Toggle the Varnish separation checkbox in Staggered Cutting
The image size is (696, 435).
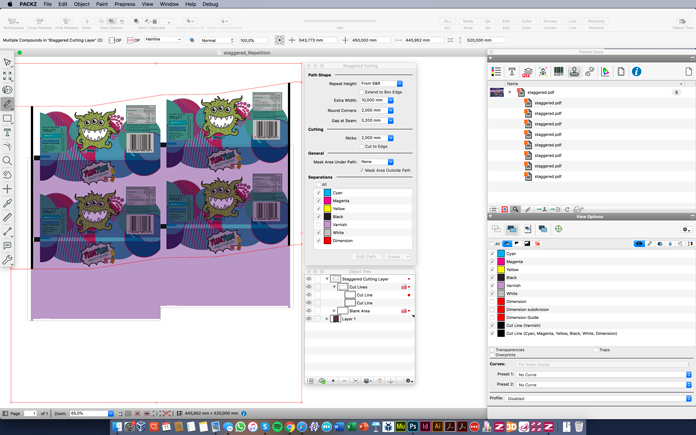tap(318, 225)
